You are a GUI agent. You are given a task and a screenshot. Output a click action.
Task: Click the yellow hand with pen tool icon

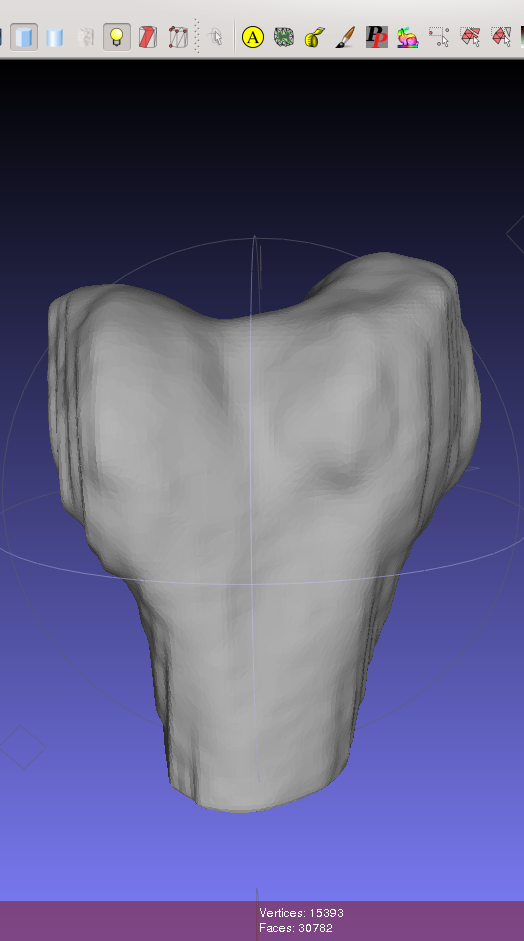(x=315, y=37)
